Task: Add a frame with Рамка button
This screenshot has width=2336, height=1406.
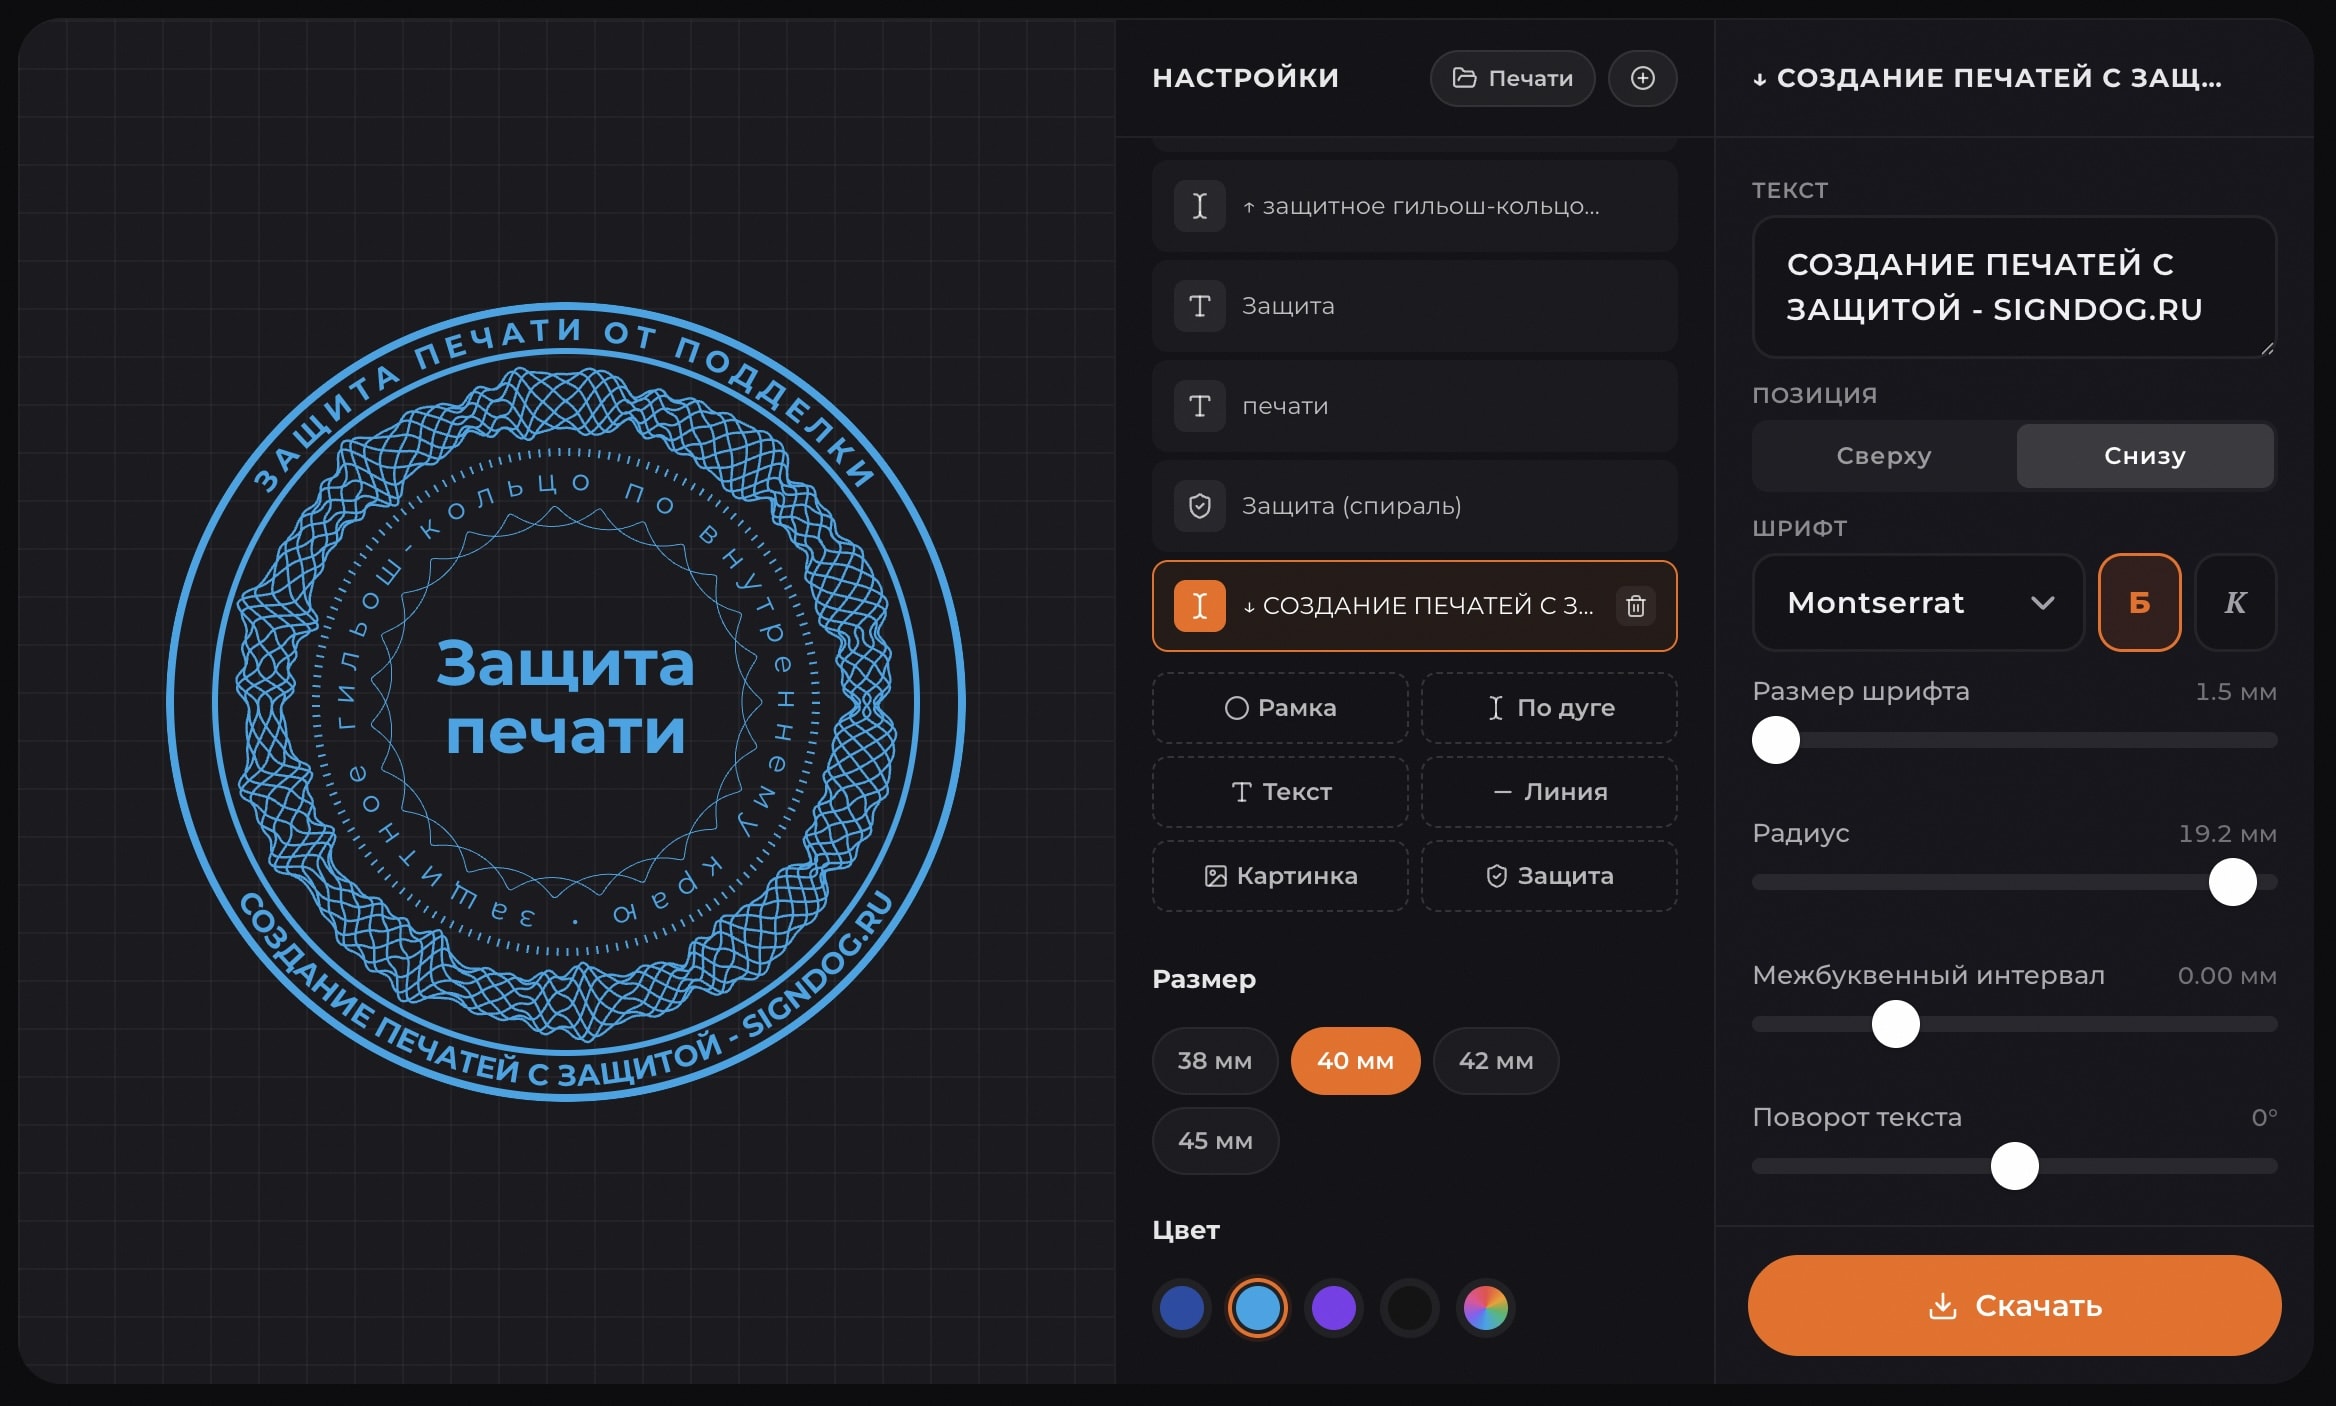Action: point(1280,708)
